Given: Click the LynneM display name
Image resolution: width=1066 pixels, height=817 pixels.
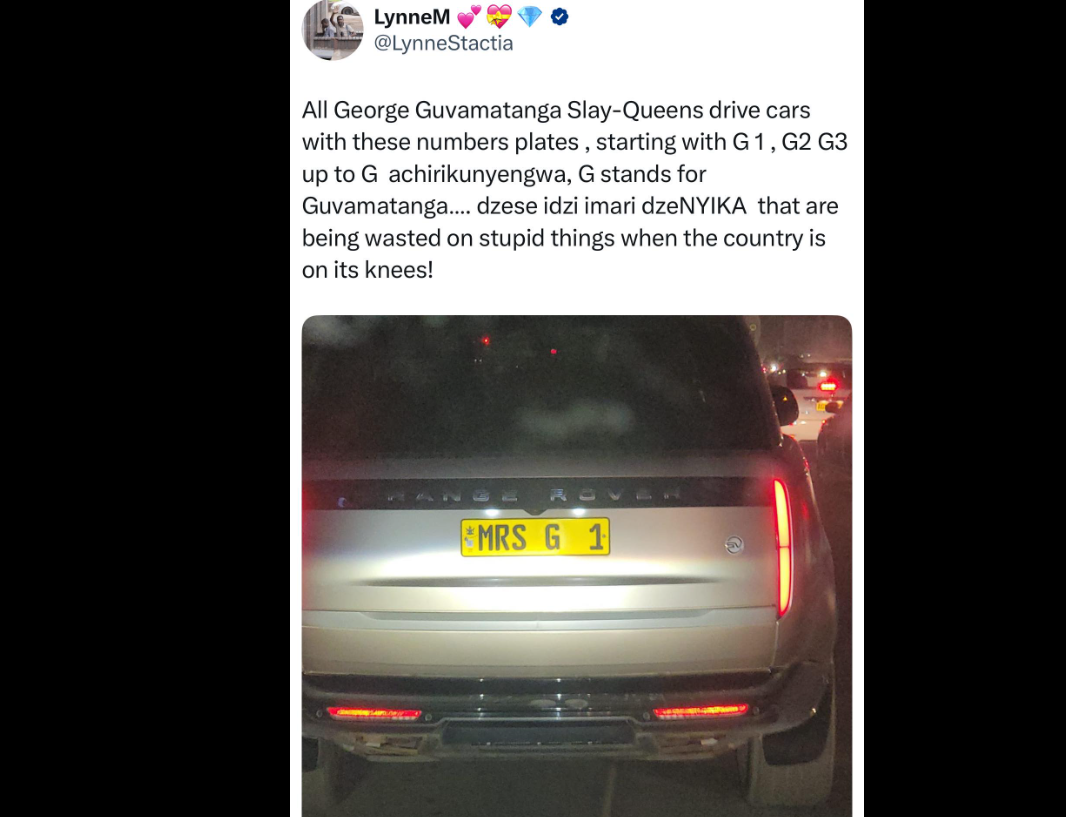Looking at the screenshot, I should [412, 16].
